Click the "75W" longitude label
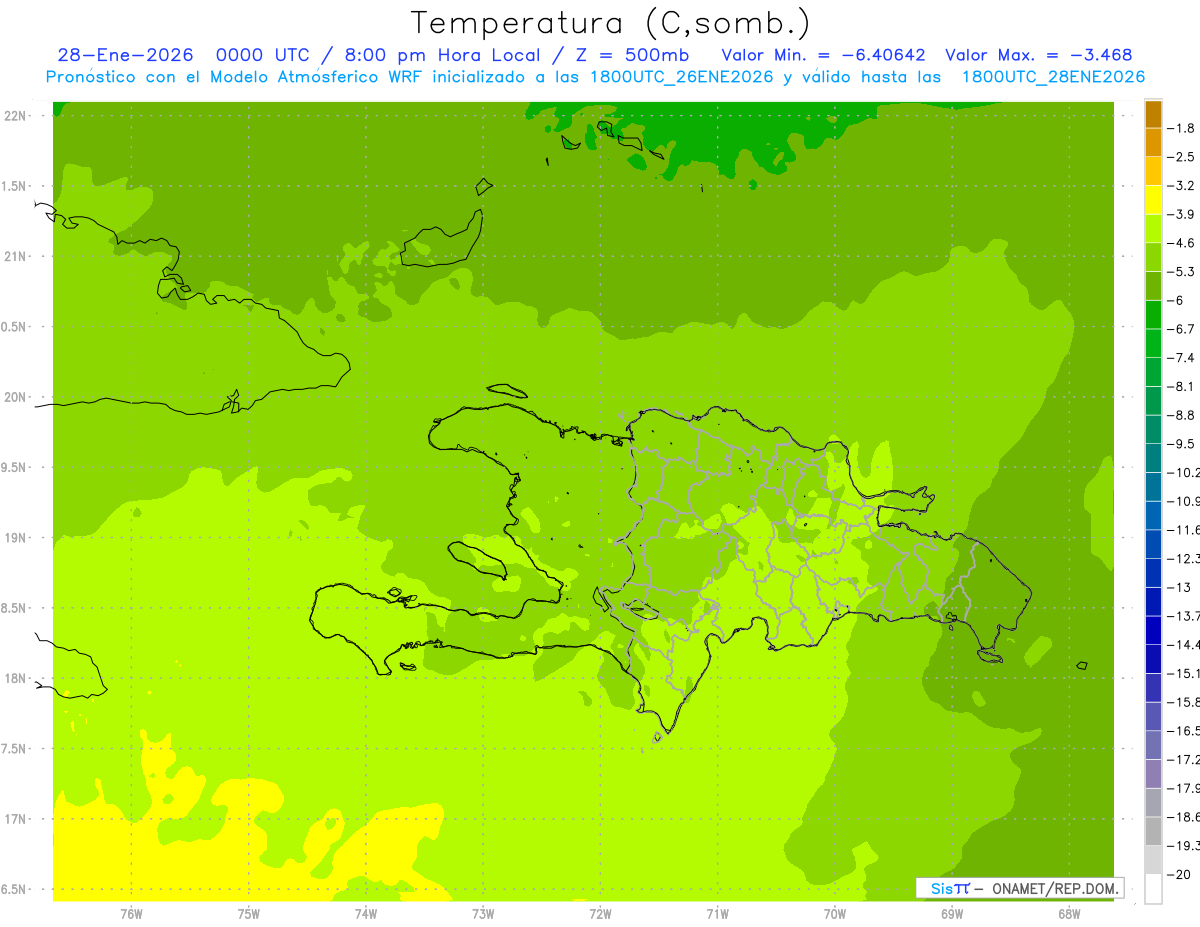 (x=248, y=914)
